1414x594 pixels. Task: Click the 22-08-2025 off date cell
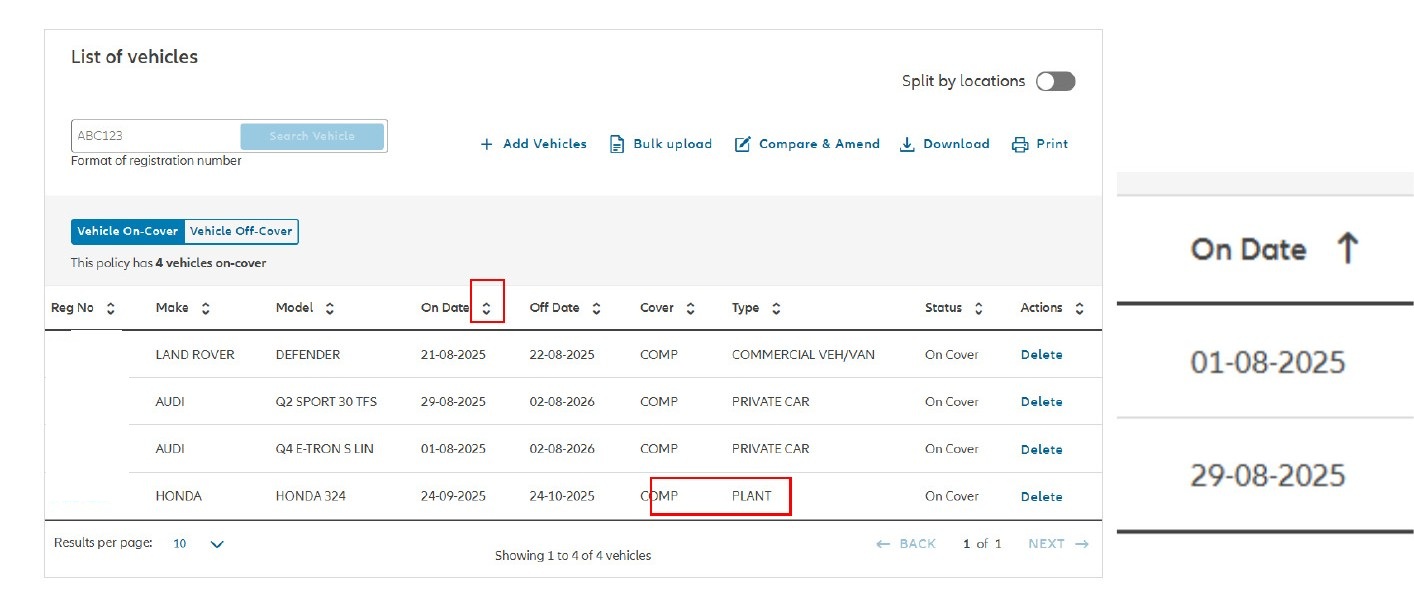pyautogui.click(x=562, y=355)
